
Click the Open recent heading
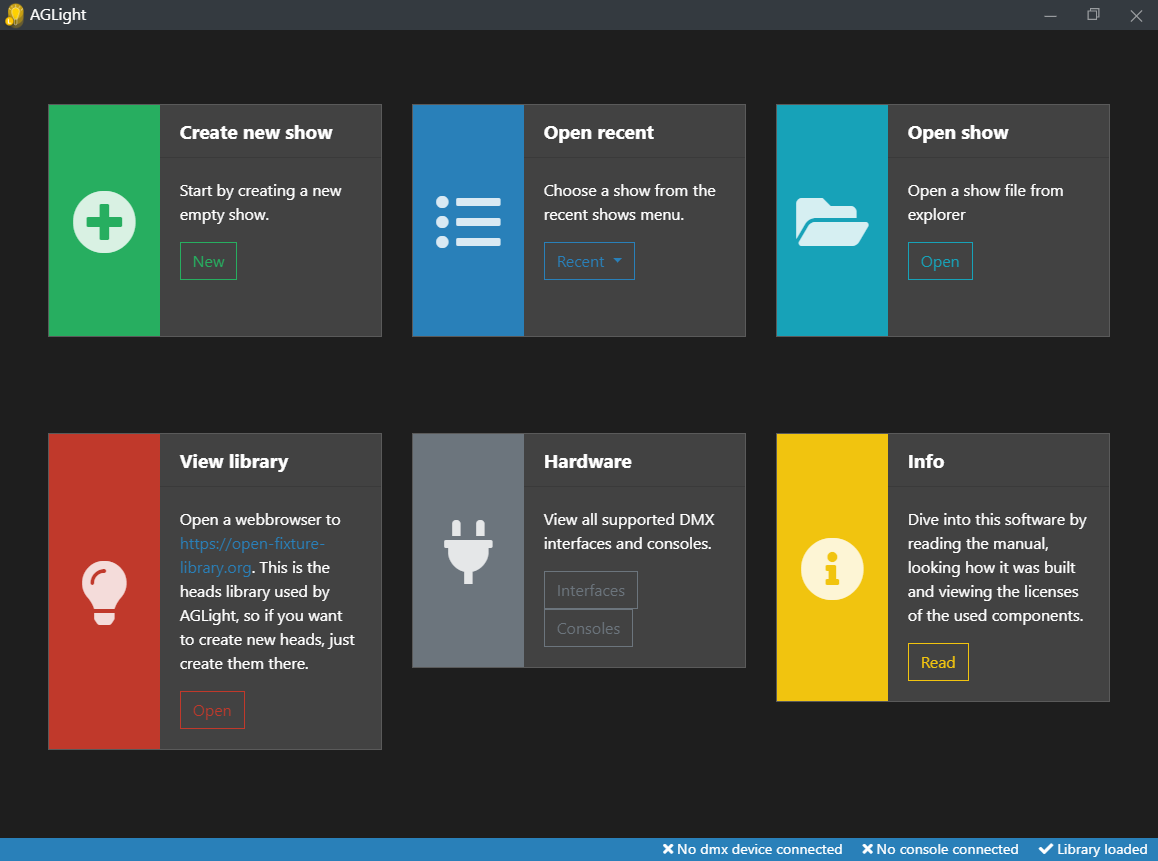[598, 132]
